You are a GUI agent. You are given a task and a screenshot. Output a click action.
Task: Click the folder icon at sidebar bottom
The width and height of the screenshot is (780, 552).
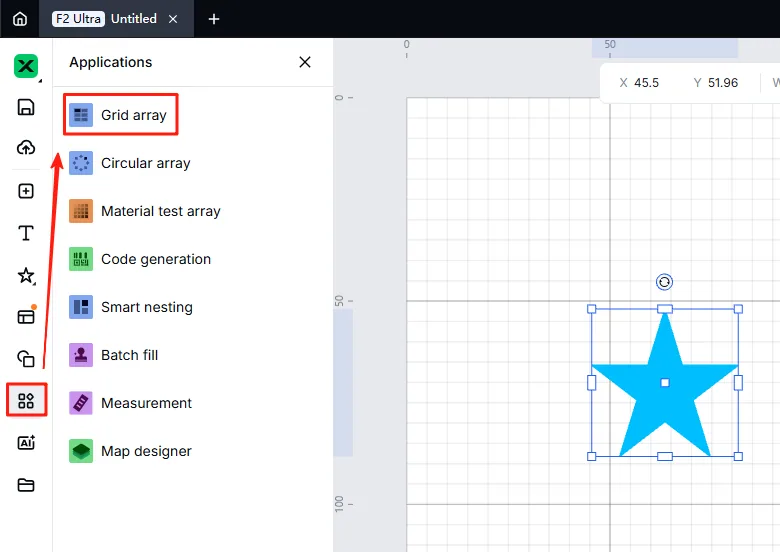coord(26,485)
